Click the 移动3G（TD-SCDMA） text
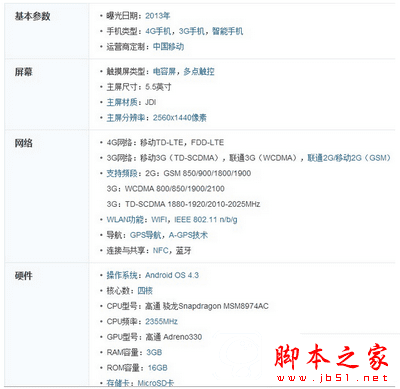Screen dimensions: 400x389 (181, 158)
